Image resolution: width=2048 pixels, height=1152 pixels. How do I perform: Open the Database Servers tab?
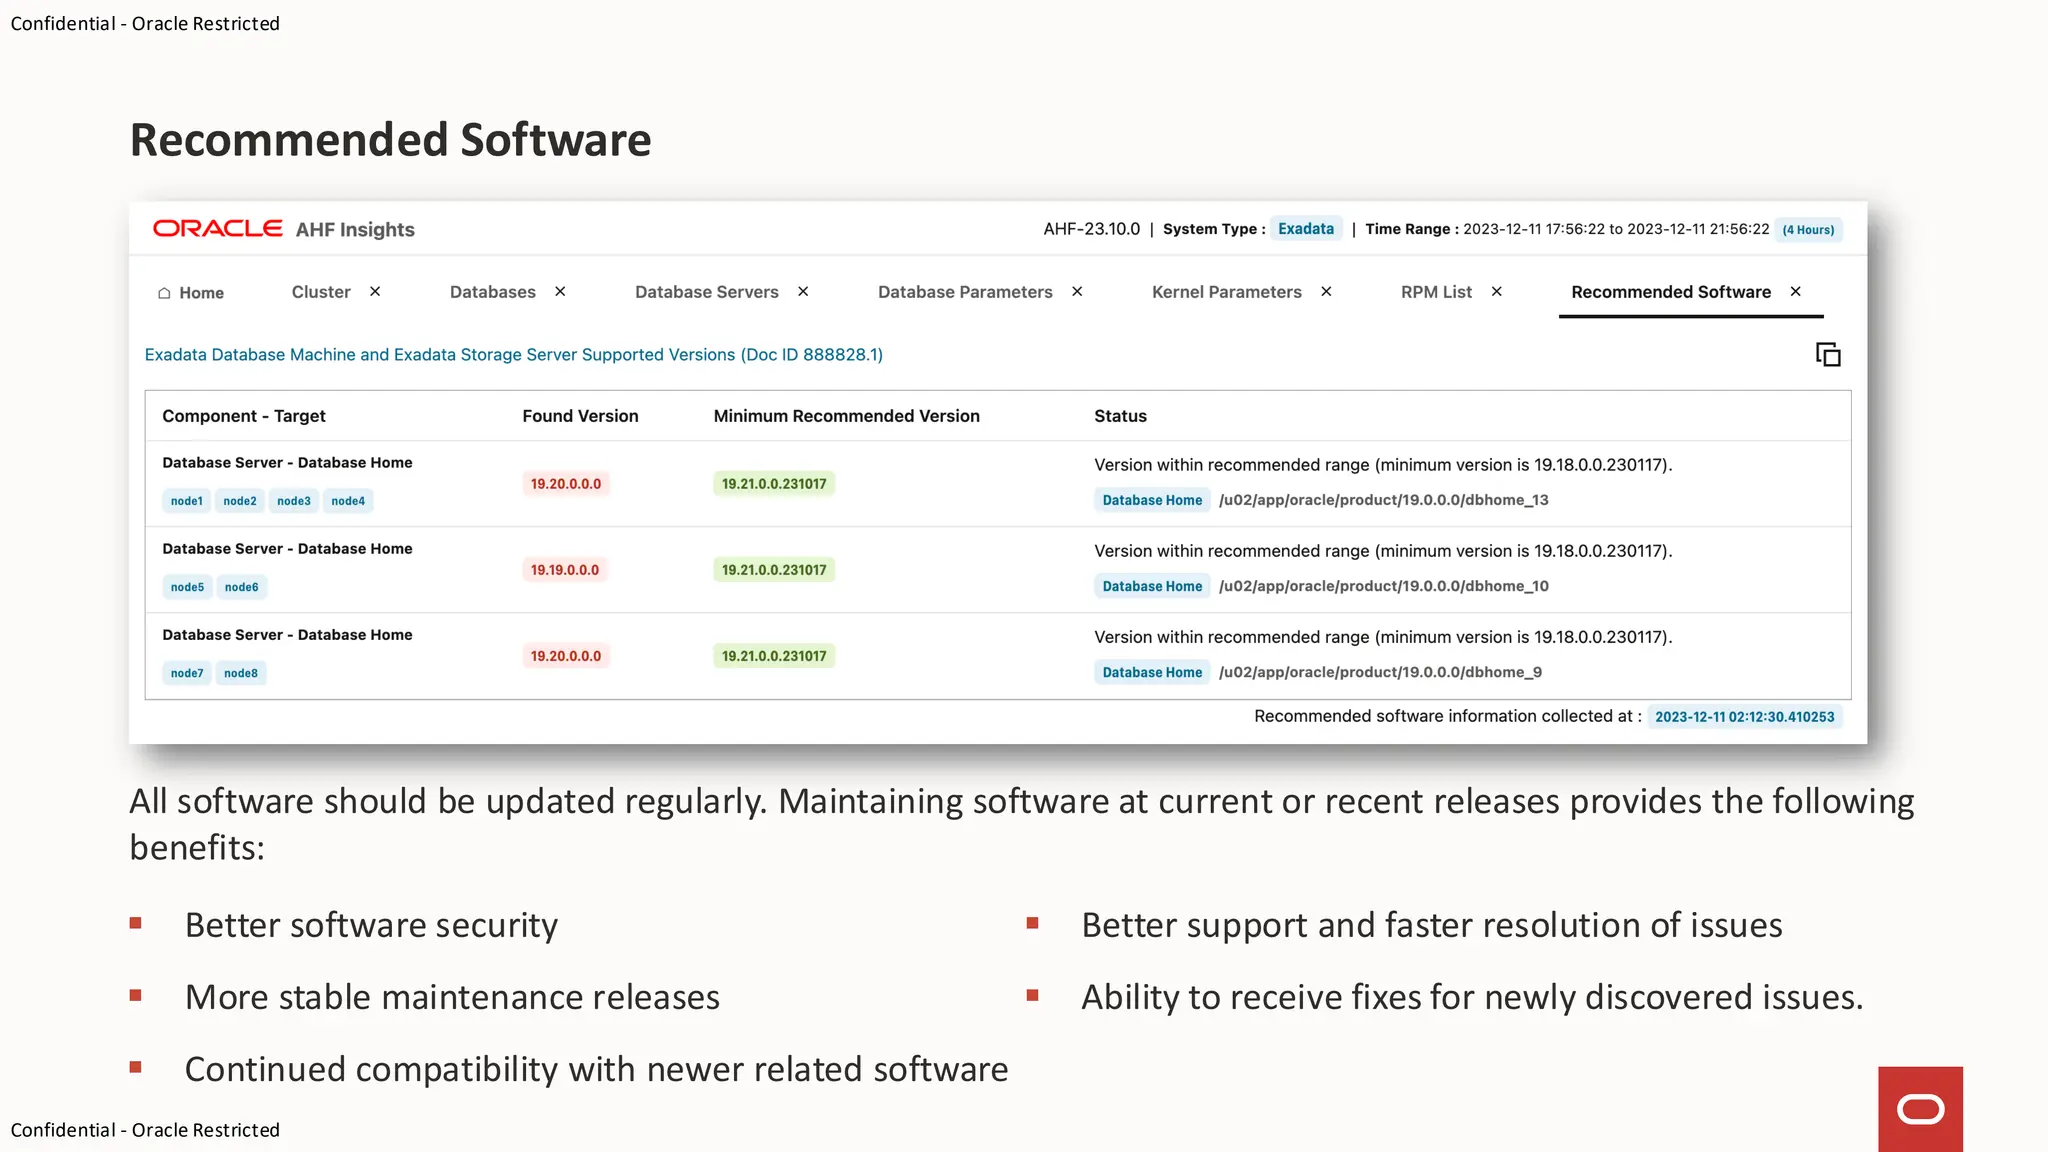(x=707, y=292)
